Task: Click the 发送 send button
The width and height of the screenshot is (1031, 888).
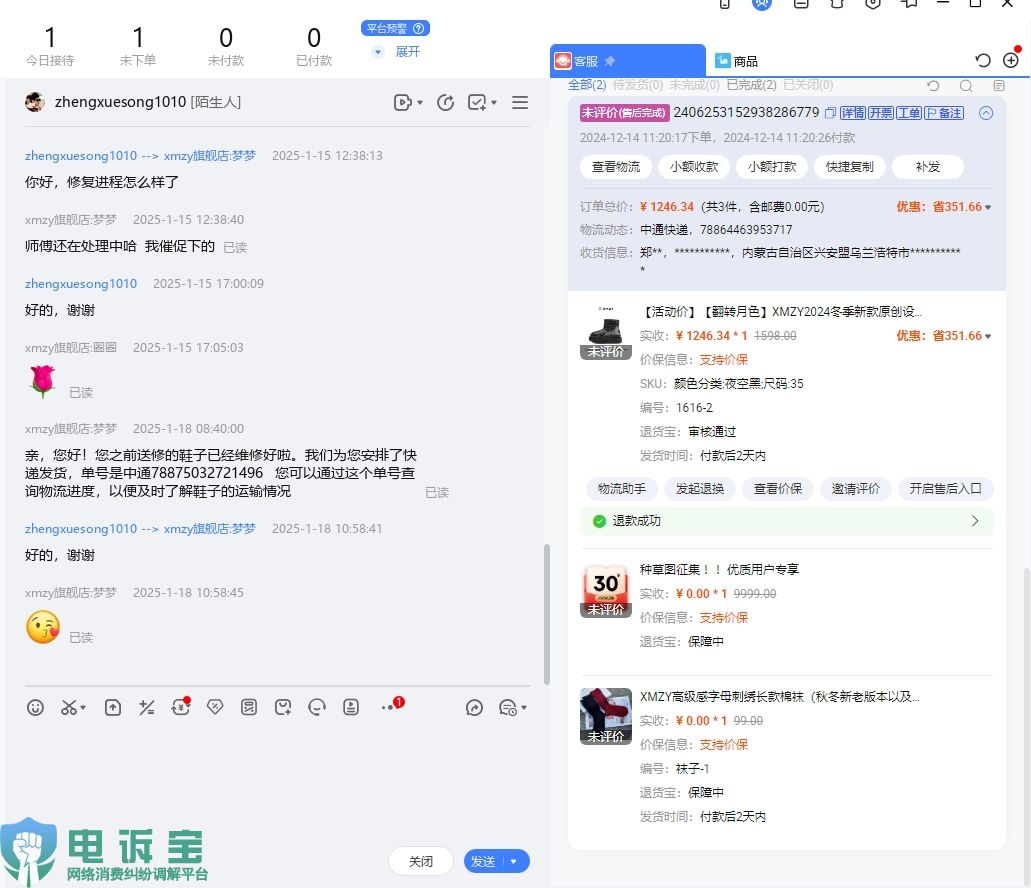Action: point(483,861)
